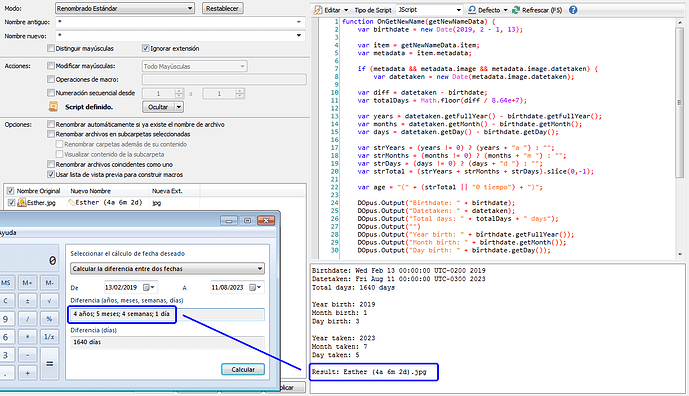Uncheck Ignorar extensión checkbox

[146, 48]
